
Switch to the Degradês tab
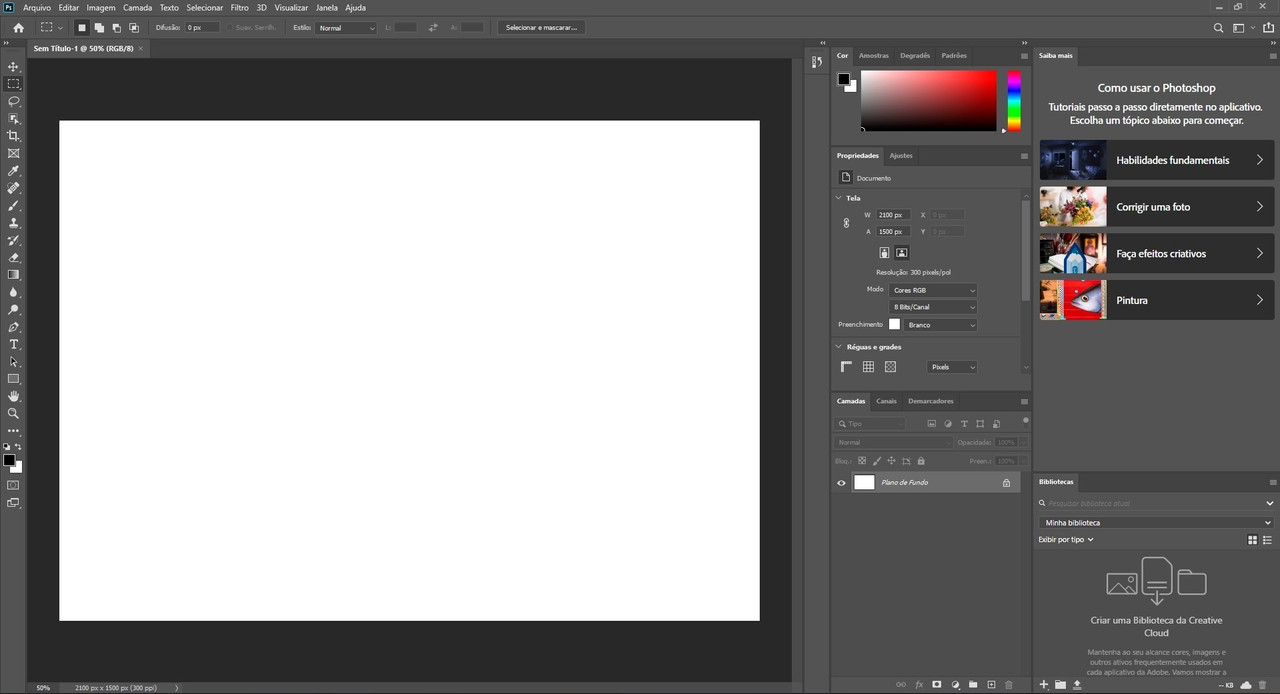915,56
